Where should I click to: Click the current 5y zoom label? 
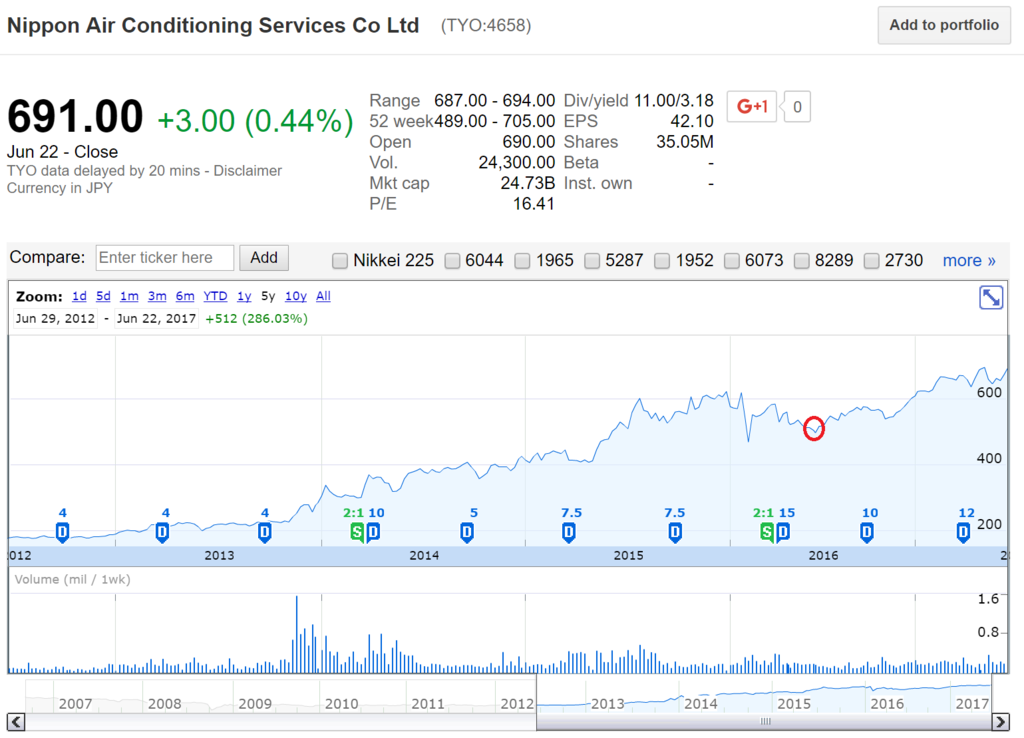click(268, 296)
